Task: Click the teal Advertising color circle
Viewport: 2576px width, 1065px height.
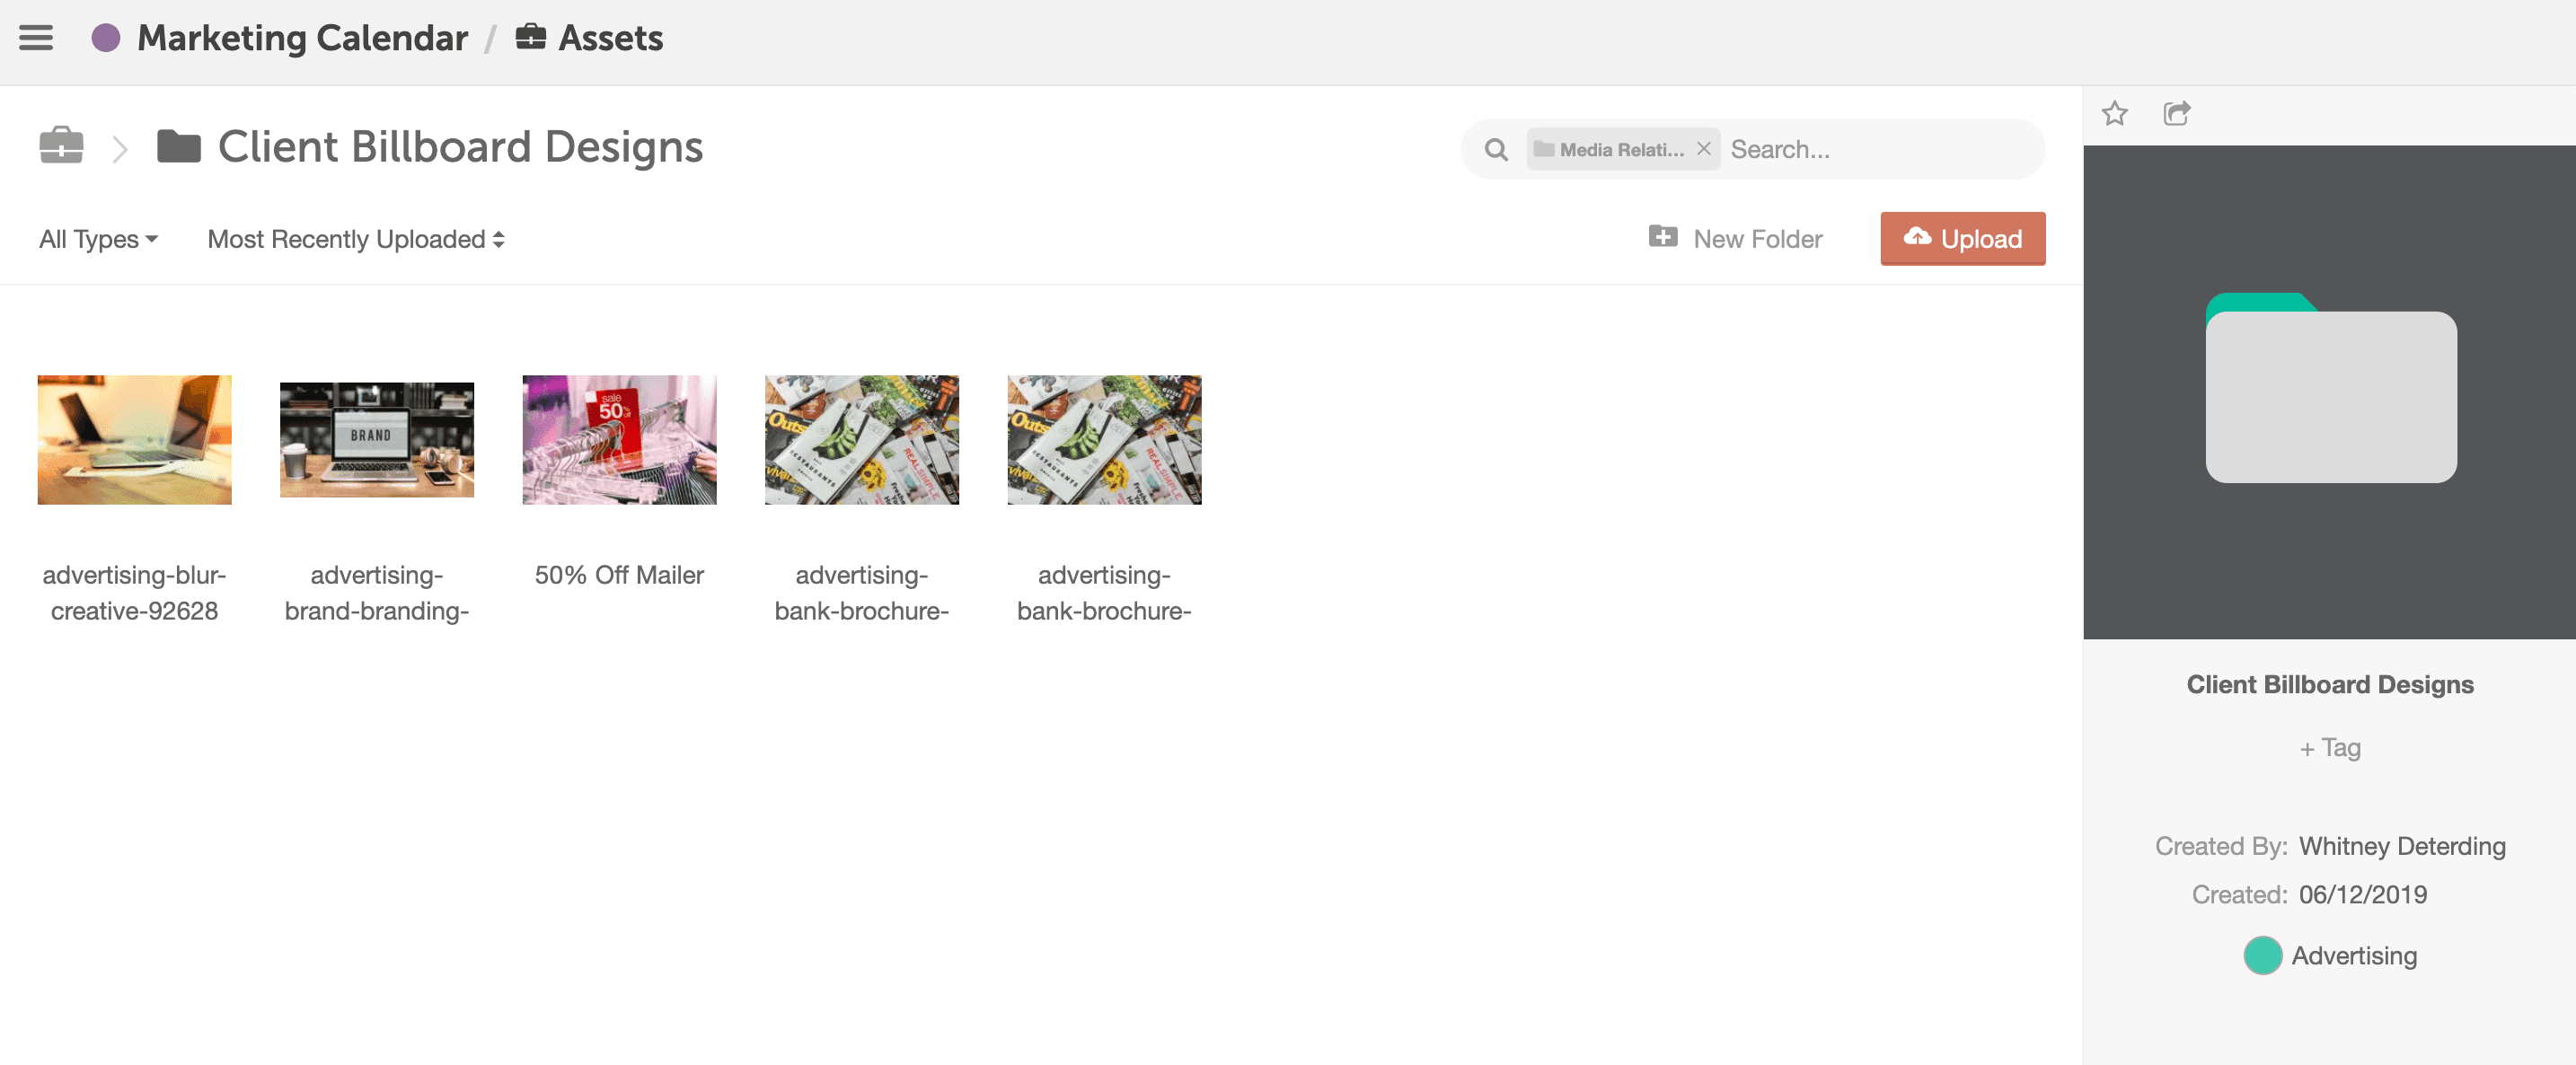Action: (2262, 955)
